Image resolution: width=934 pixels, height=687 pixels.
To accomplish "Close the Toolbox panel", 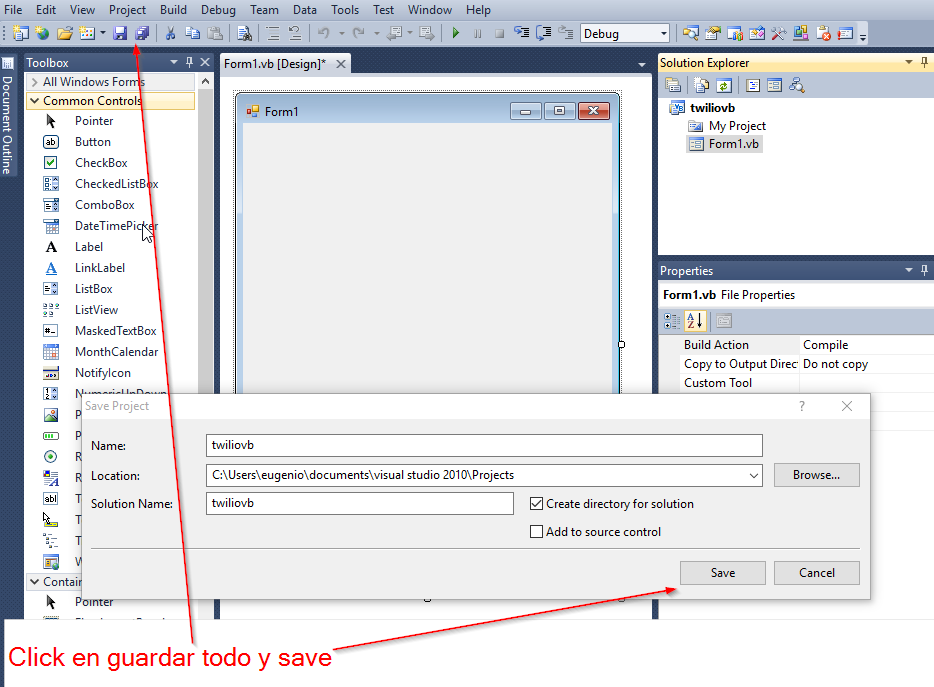I will coord(205,62).
